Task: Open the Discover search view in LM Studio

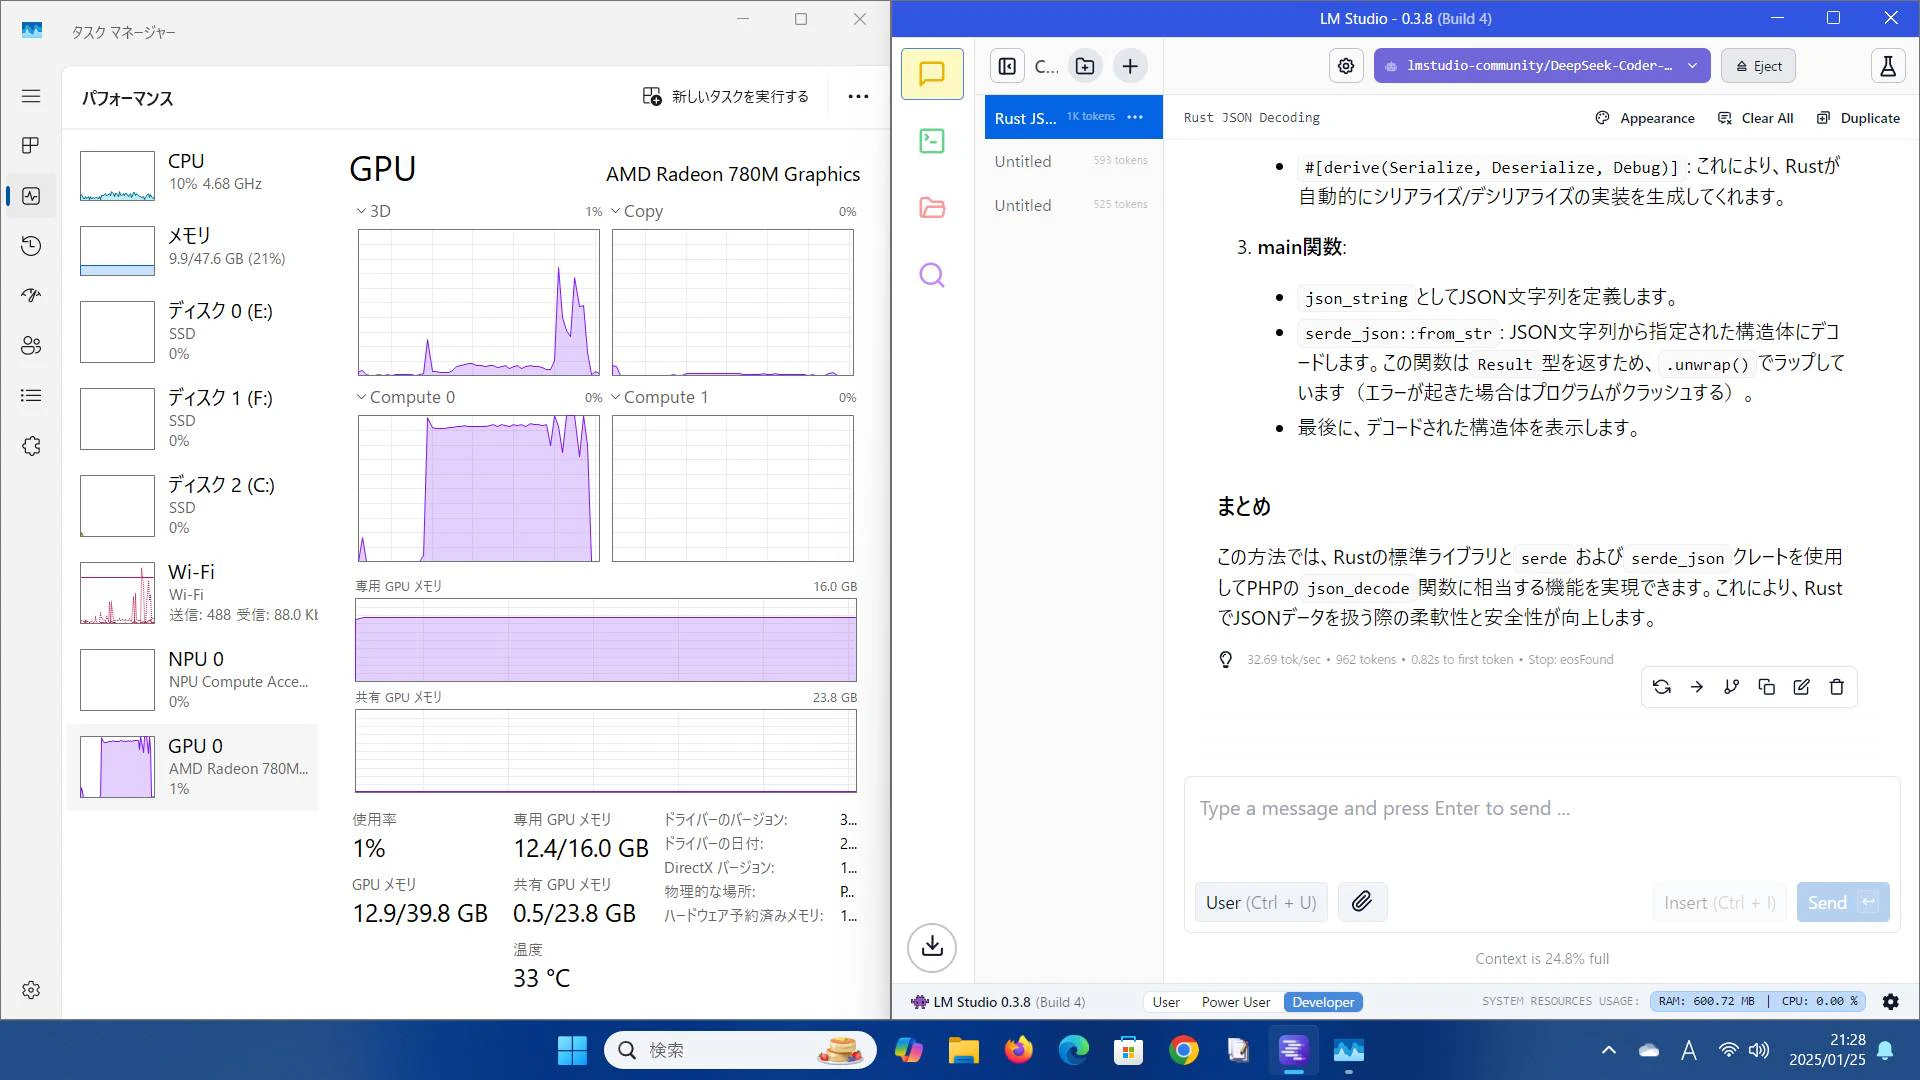Action: point(932,275)
